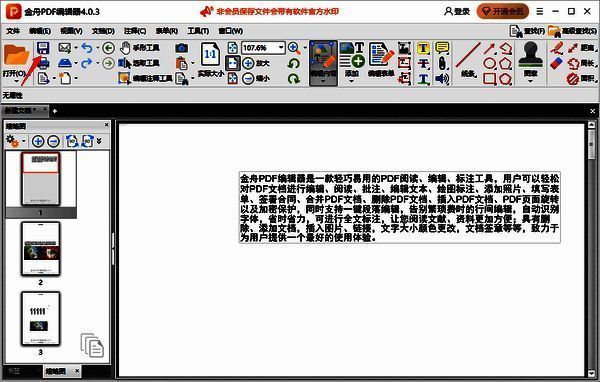The width and height of the screenshot is (600, 382).
Task: Click the Advanced Search(S) button
Action: (572, 31)
